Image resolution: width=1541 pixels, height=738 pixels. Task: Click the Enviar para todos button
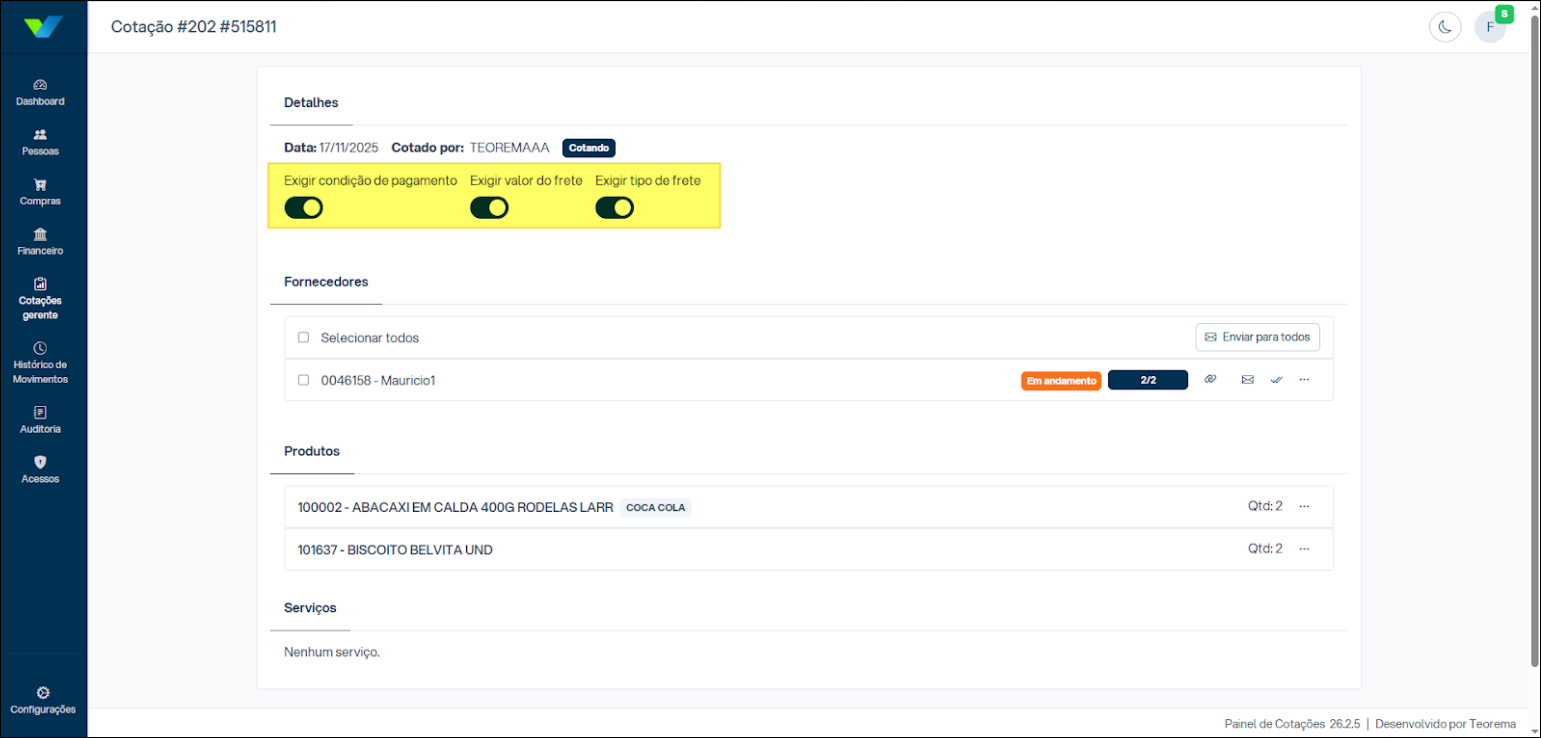[1257, 337]
